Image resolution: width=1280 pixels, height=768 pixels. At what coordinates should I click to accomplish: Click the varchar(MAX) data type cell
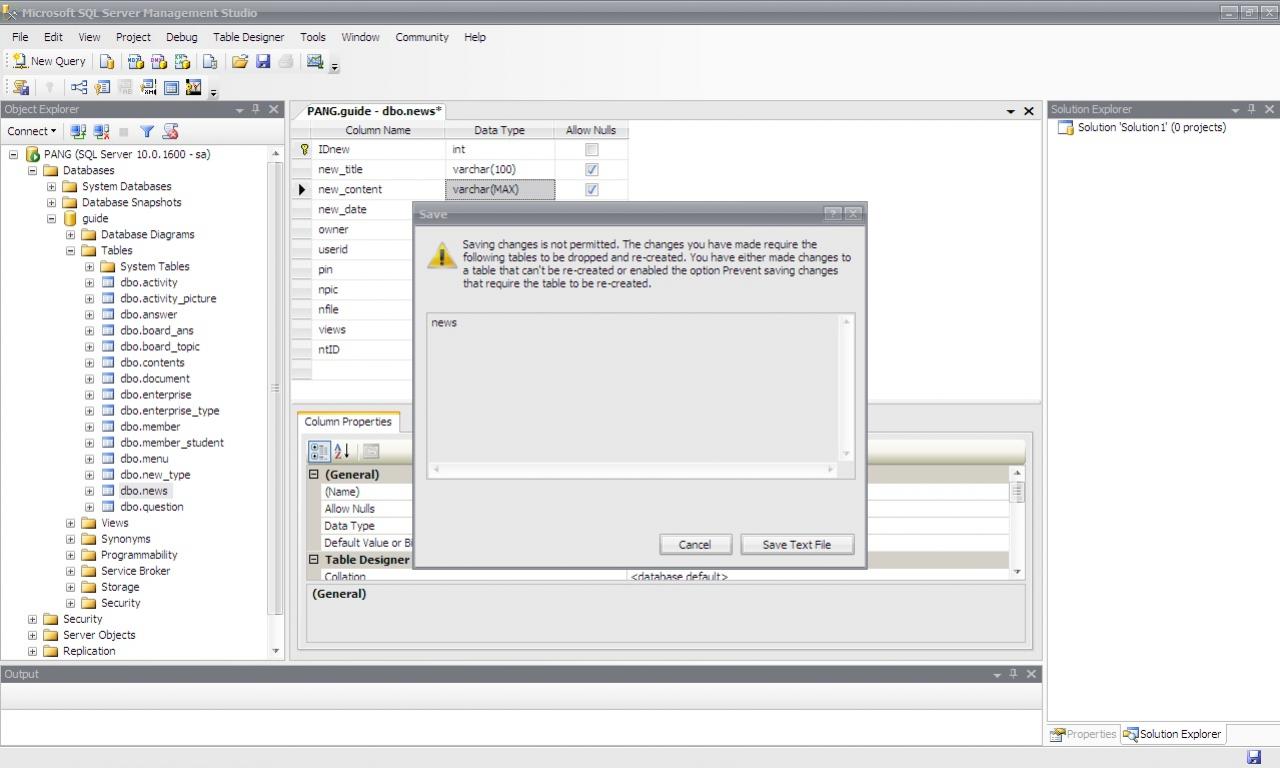499,189
